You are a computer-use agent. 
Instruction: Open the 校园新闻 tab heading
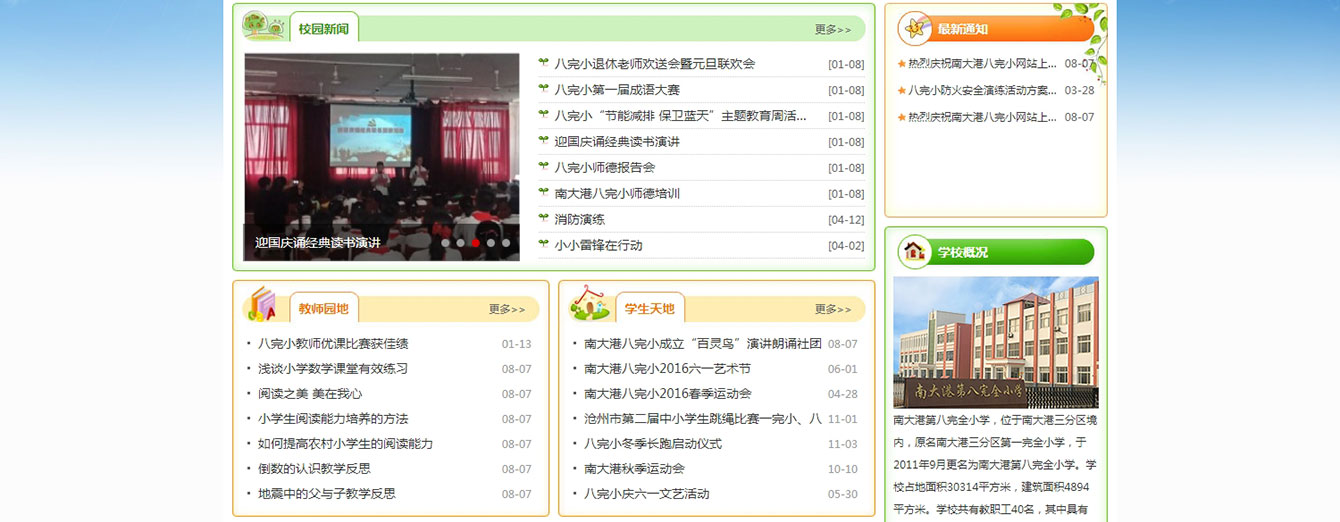pos(324,29)
